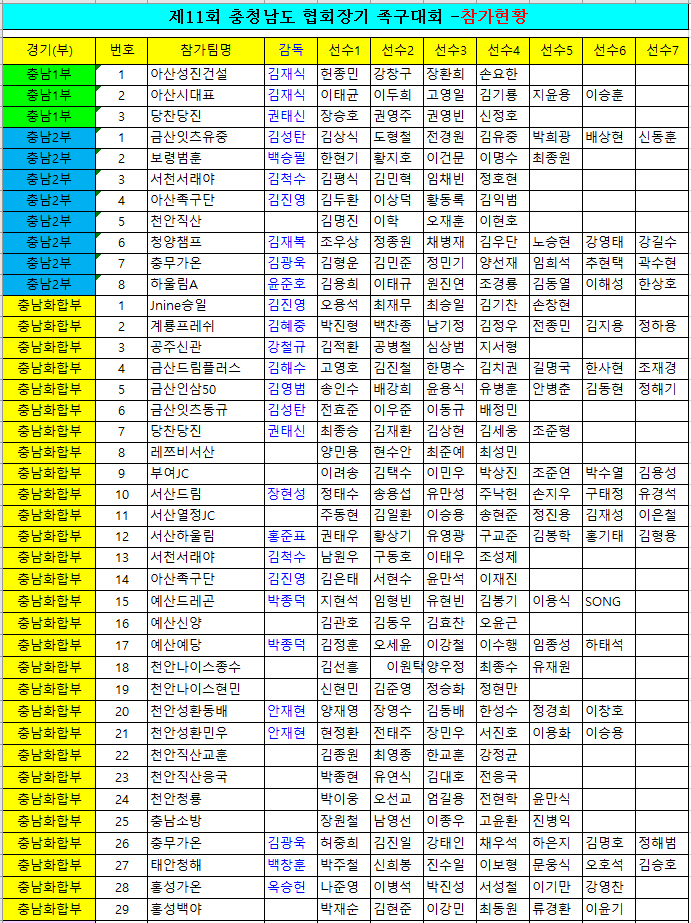Click the 선수7 column header
Image resolution: width=691 pixels, height=923 pixels.
click(662, 51)
